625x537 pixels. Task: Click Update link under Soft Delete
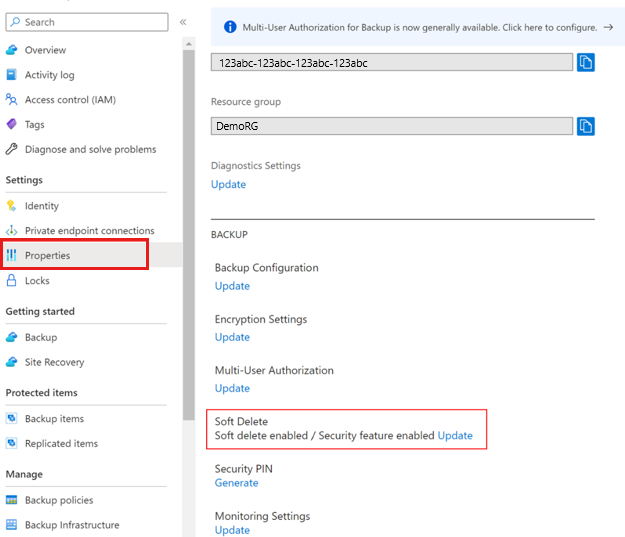455,436
